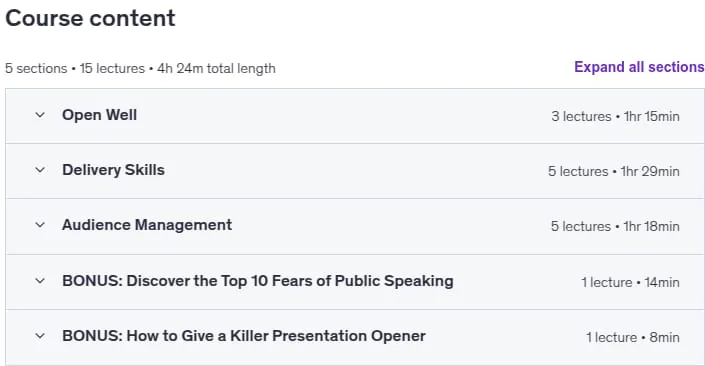705x366 pixels.
Task: Select the 1 lecture 14min label
Action: point(630,282)
